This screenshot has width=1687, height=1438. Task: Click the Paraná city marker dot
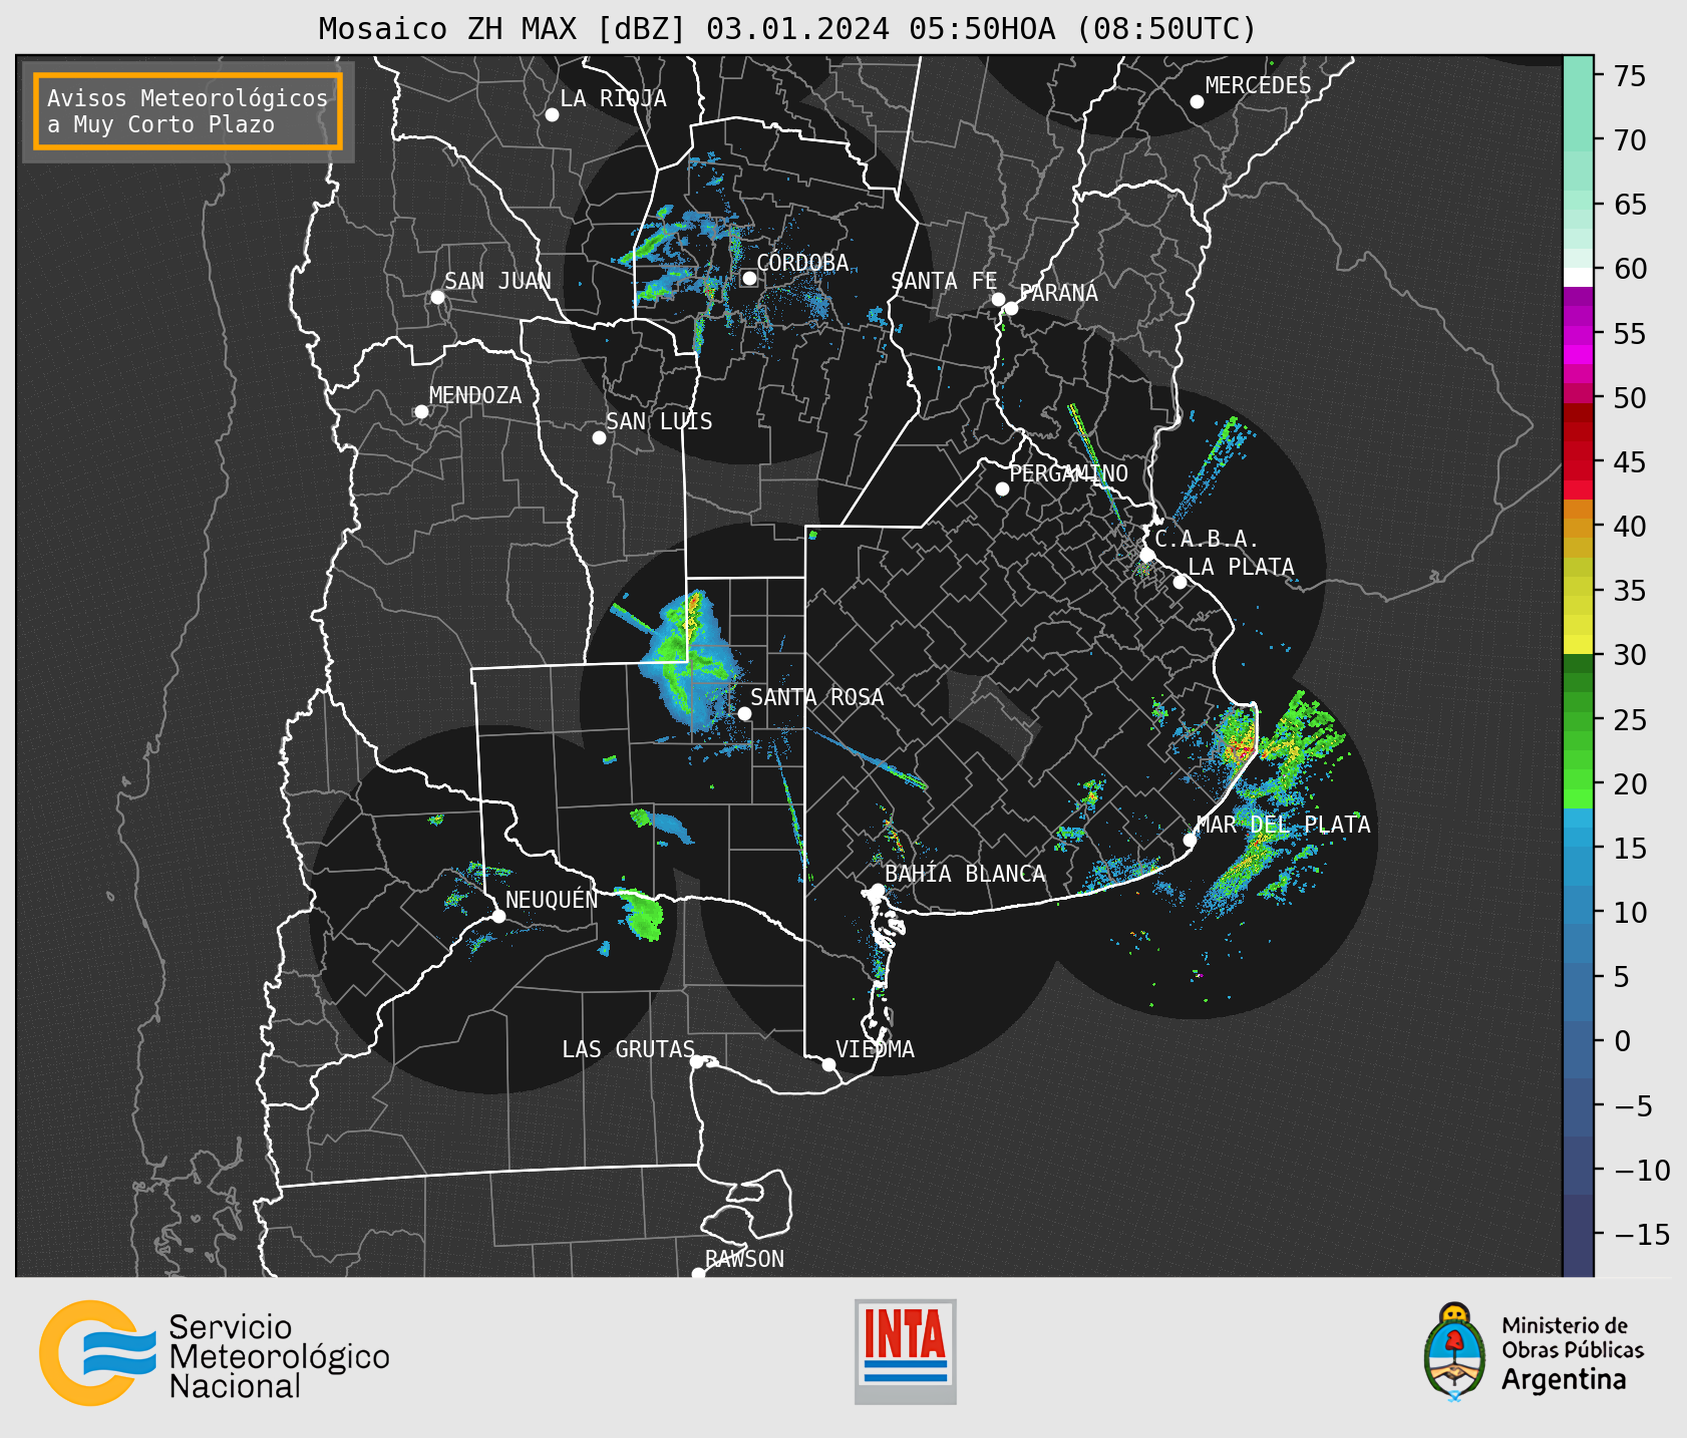click(1011, 308)
